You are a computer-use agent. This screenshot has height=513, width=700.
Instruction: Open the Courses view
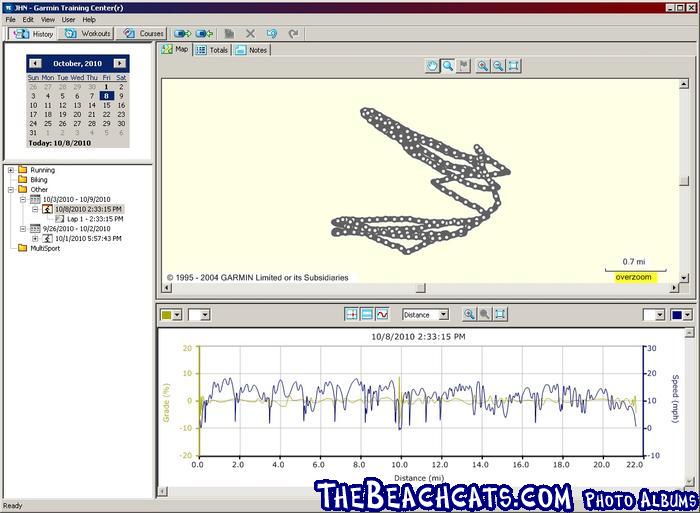coord(142,33)
